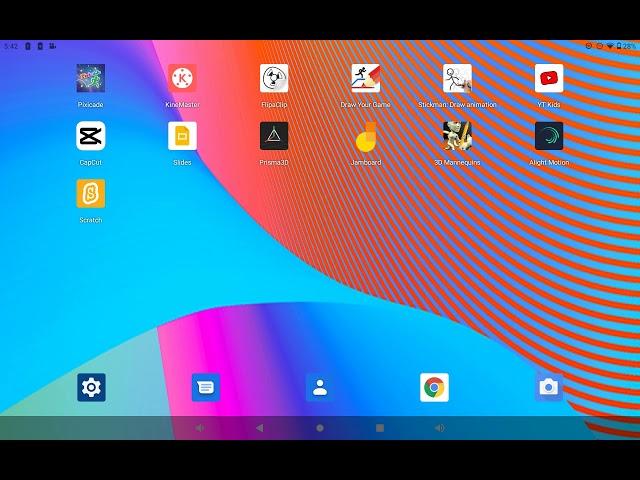This screenshot has width=640, height=480.
Task: Click the "3D Mannequins" label
Action: 457,162
